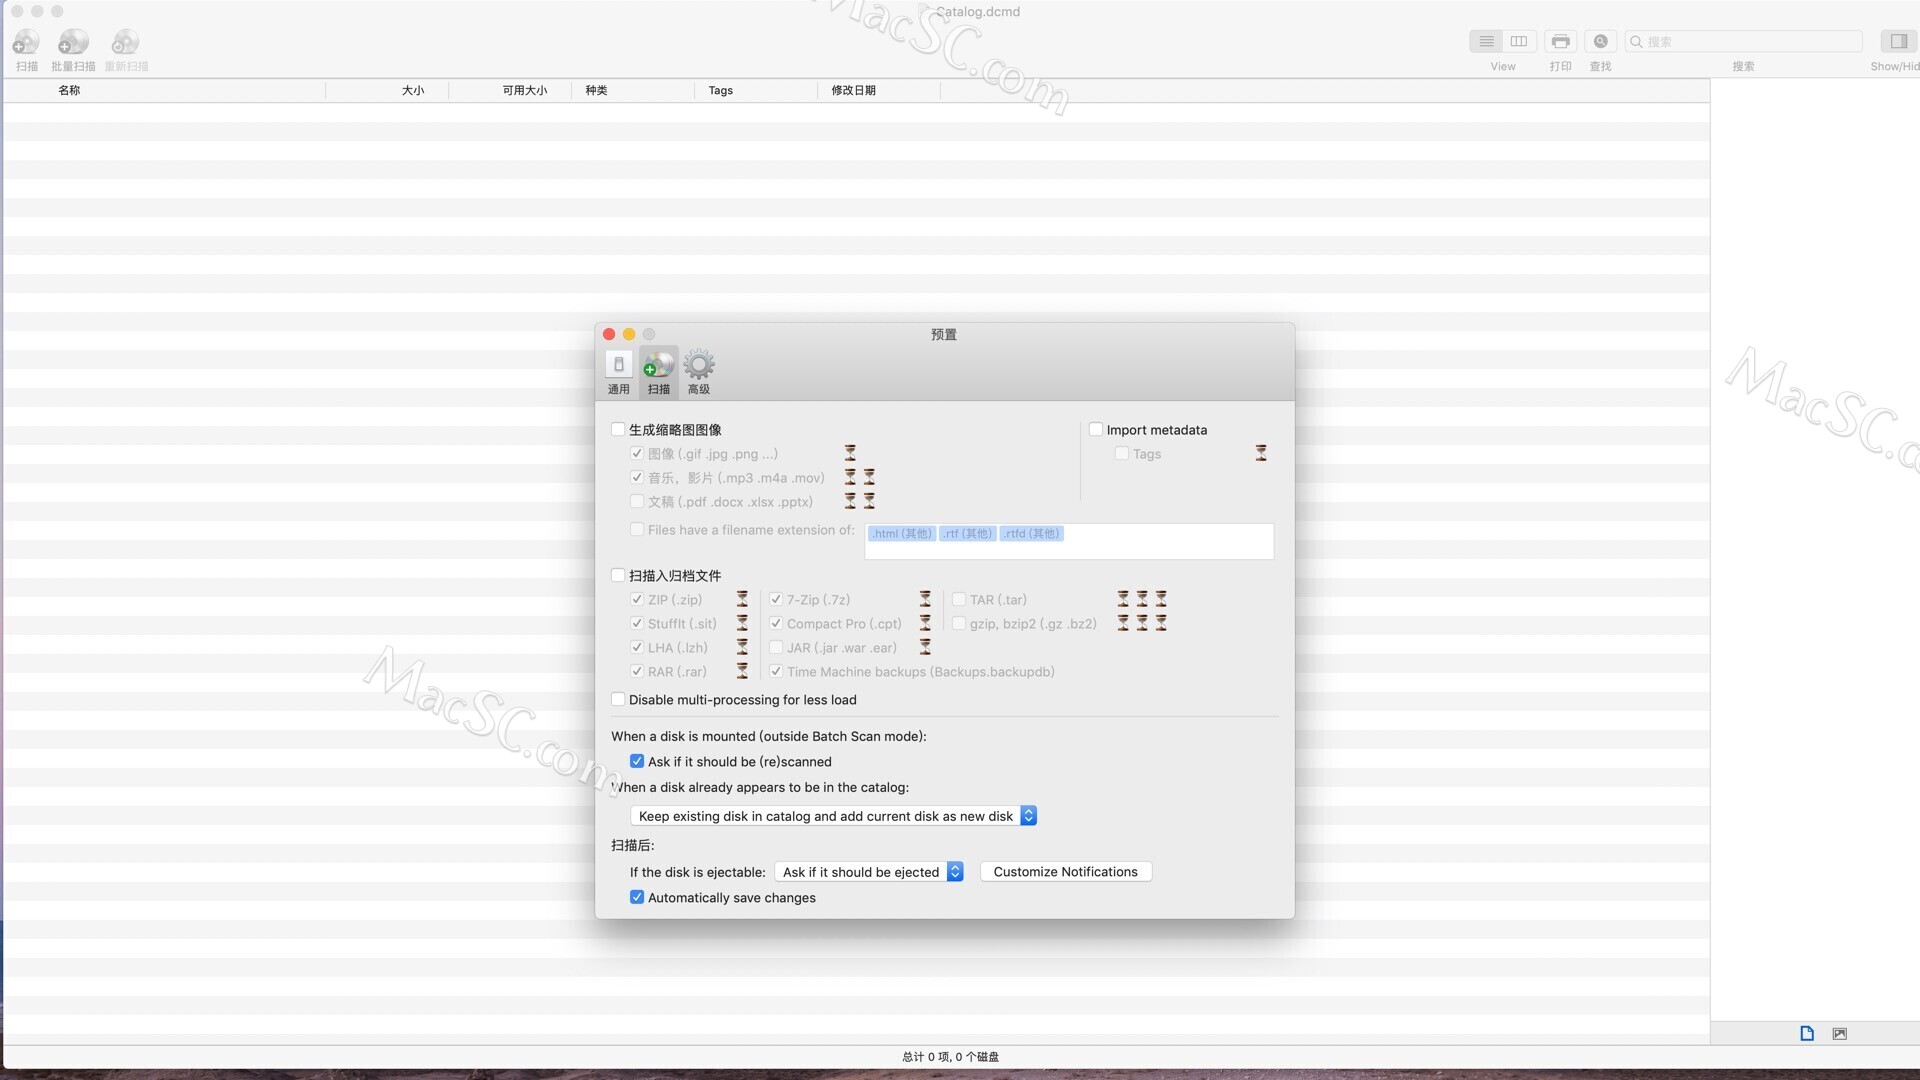Click hourglass icon beside RAR (.rar)
Viewport: 1920px width, 1080px height.
(x=742, y=671)
